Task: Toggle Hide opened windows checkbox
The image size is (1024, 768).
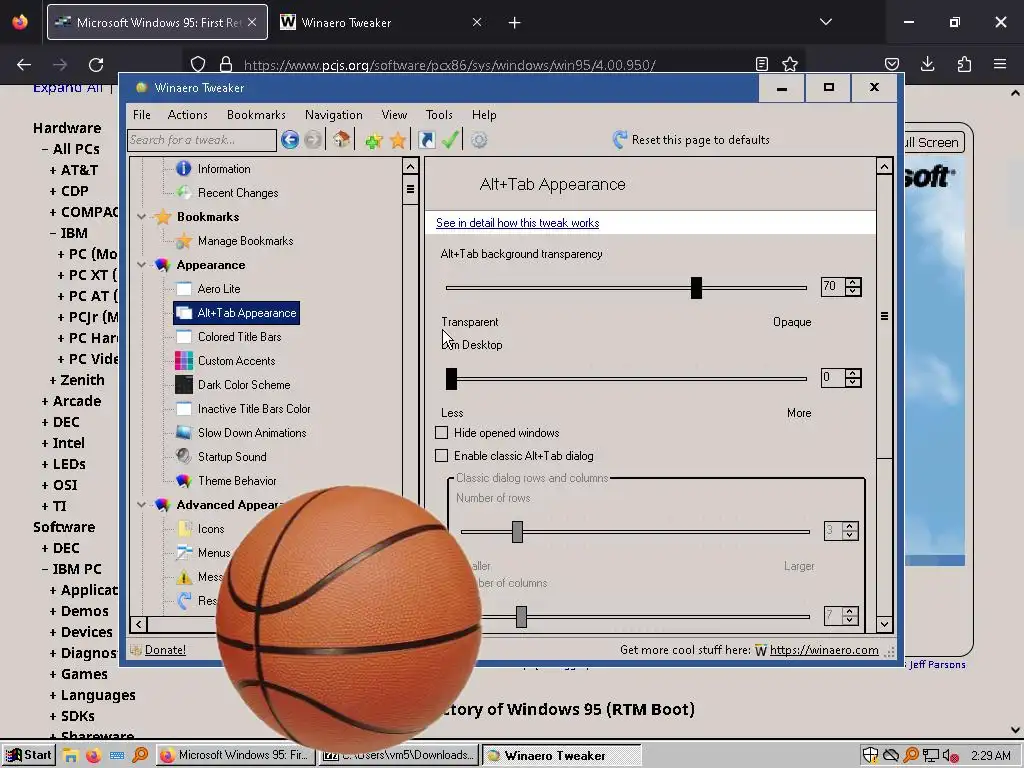Action: [x=441, y=433]
